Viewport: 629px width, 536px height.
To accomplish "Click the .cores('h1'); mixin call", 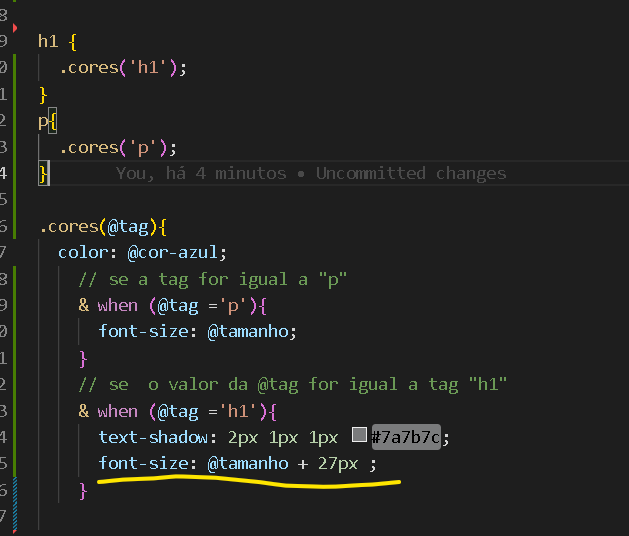I will (123, 67).
